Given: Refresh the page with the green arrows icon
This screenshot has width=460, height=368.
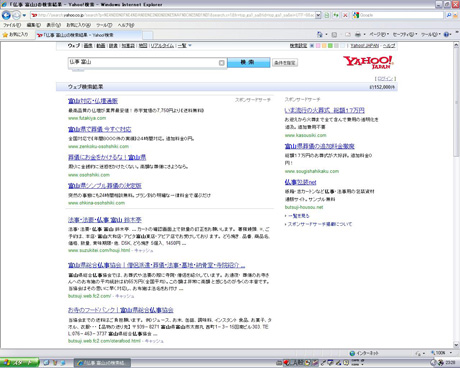Looking at the screenshot, I should [x=336, y=15].
